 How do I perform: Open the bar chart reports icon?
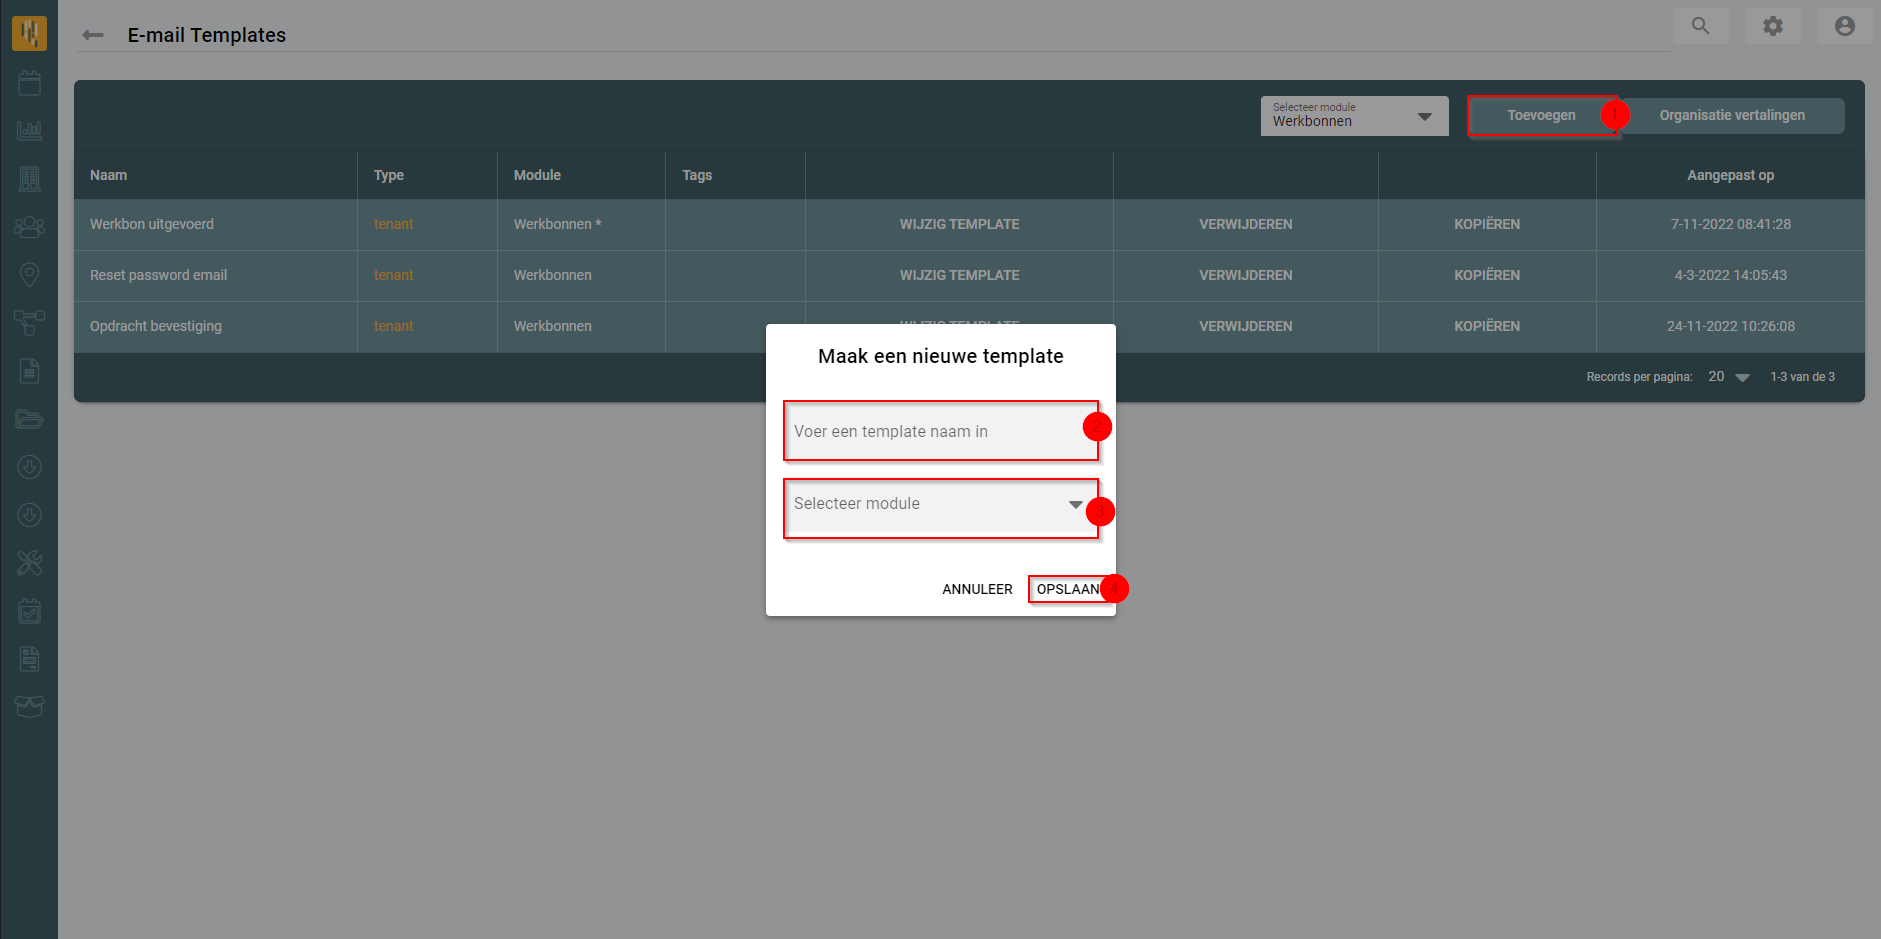tap(29, 130)
